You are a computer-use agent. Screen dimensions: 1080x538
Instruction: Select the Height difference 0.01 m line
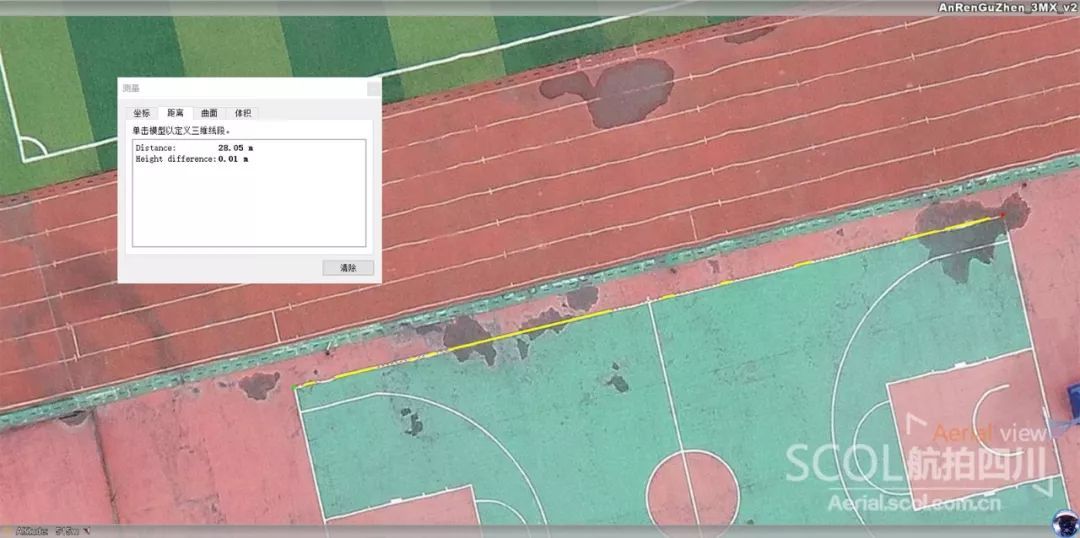tap(192, 159)
